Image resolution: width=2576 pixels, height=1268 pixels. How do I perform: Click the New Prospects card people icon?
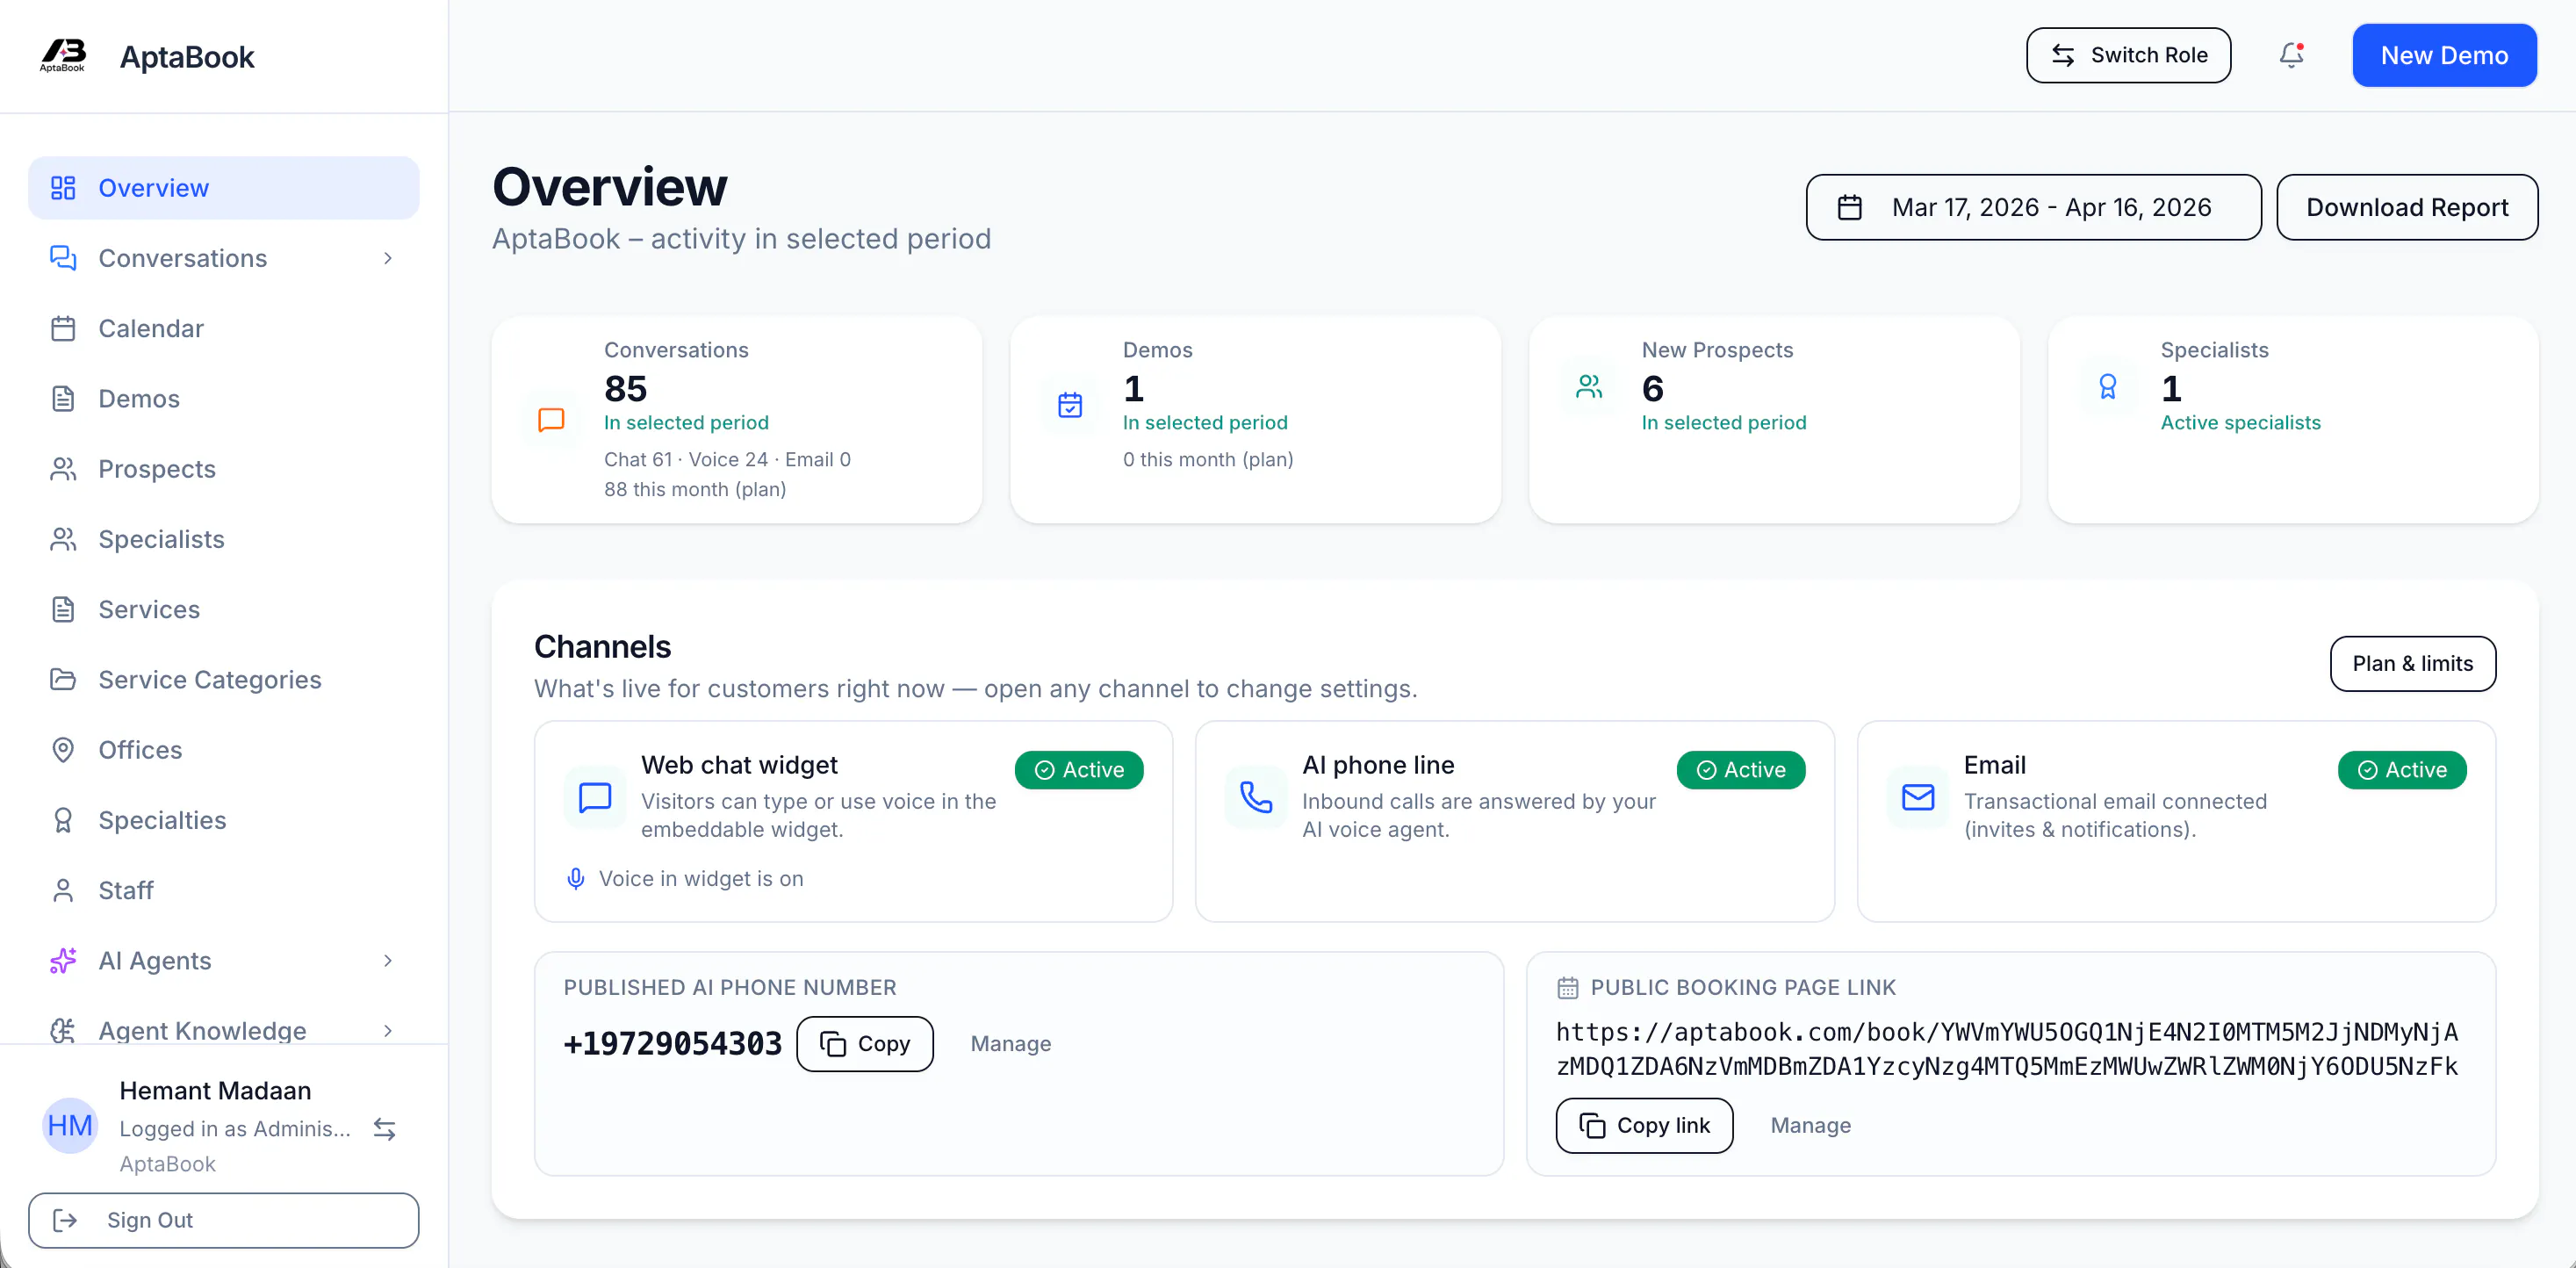coord(1589,387)
